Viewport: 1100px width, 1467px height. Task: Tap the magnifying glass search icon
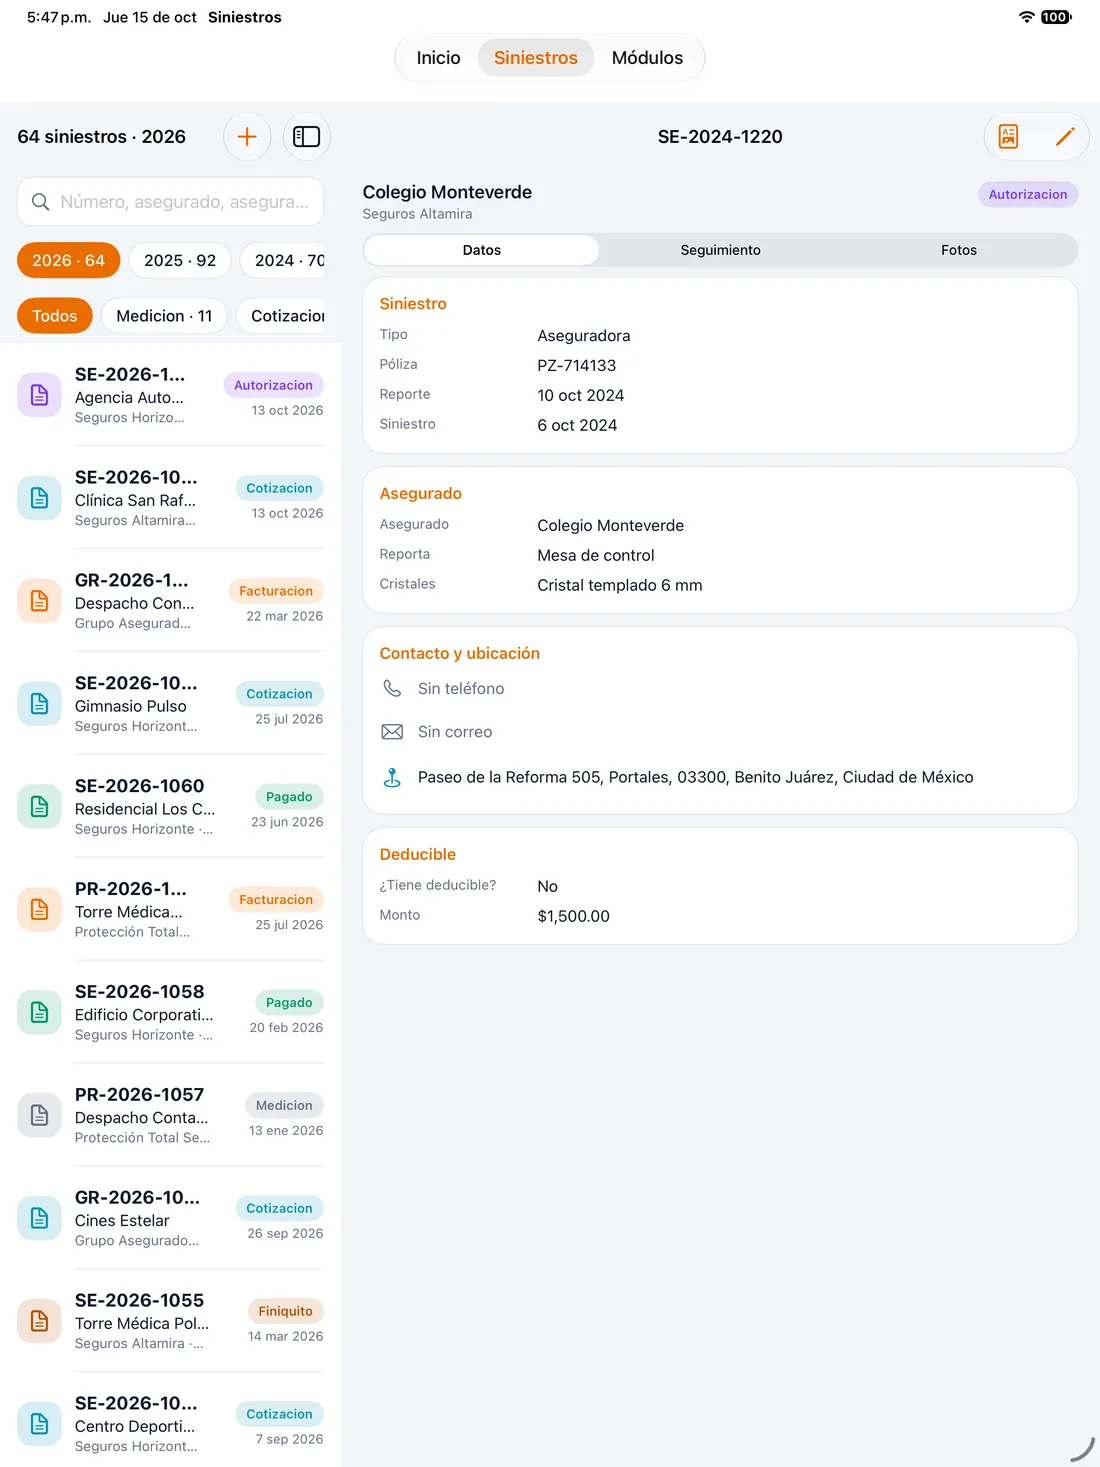41,202
